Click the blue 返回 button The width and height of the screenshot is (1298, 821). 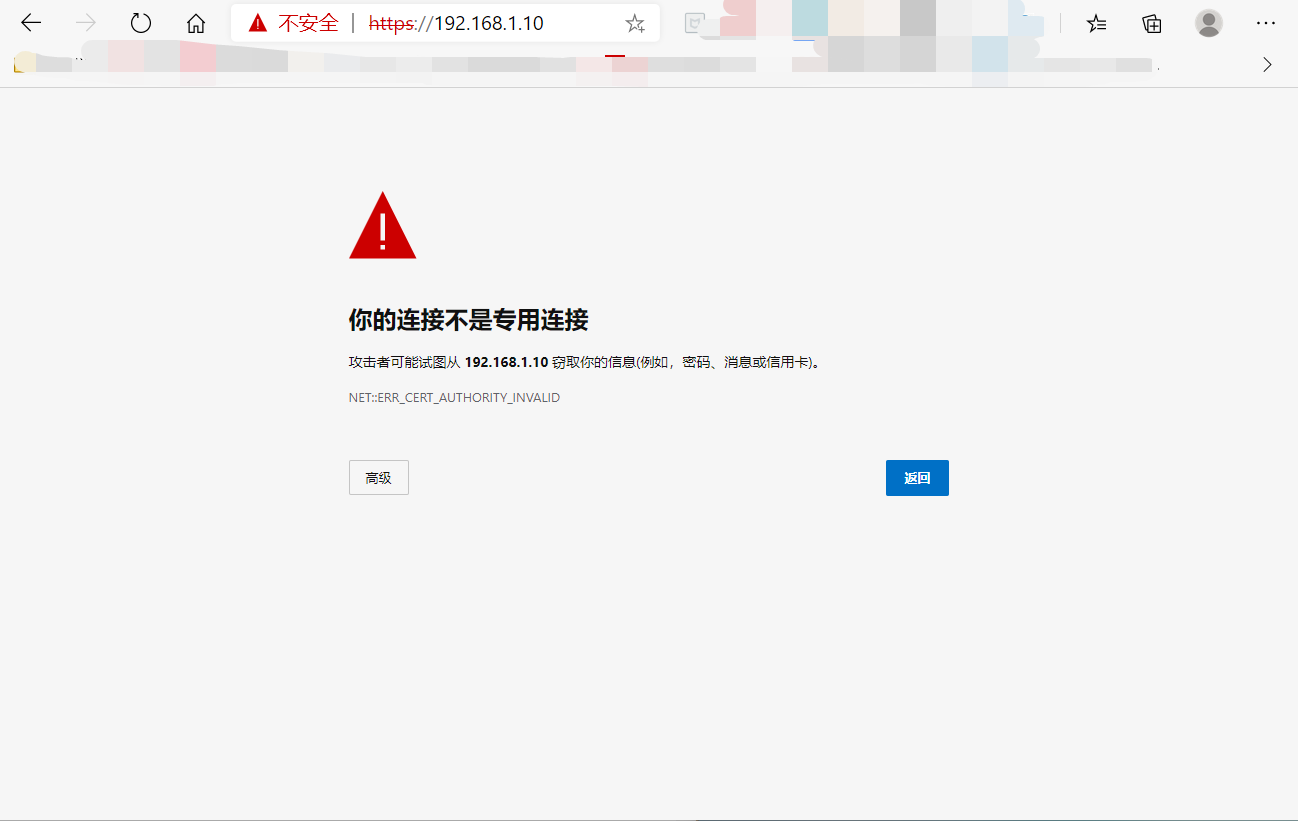click(x=917, y=477)
